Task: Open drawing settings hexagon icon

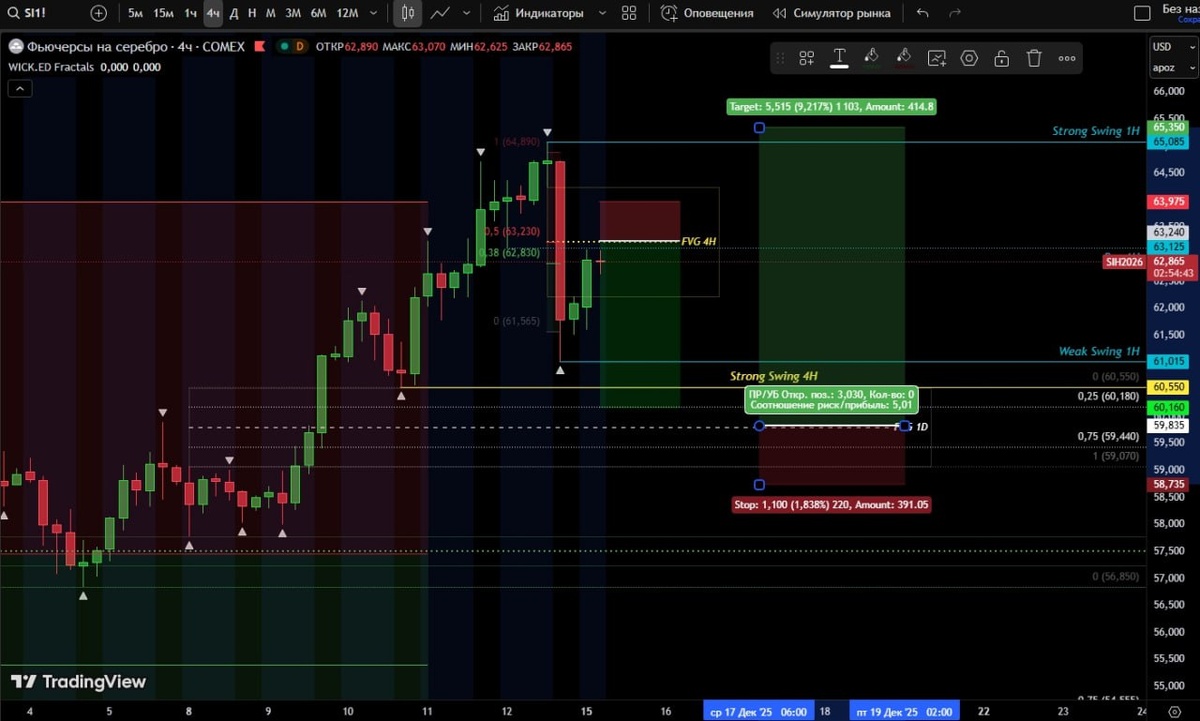Action: (x=969, y=58)
